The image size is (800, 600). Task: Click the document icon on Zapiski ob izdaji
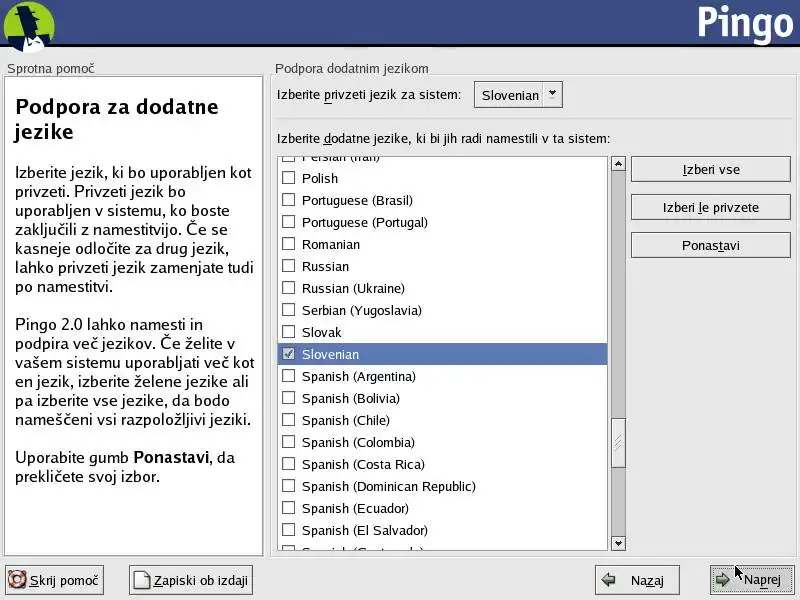pos(141,580)
